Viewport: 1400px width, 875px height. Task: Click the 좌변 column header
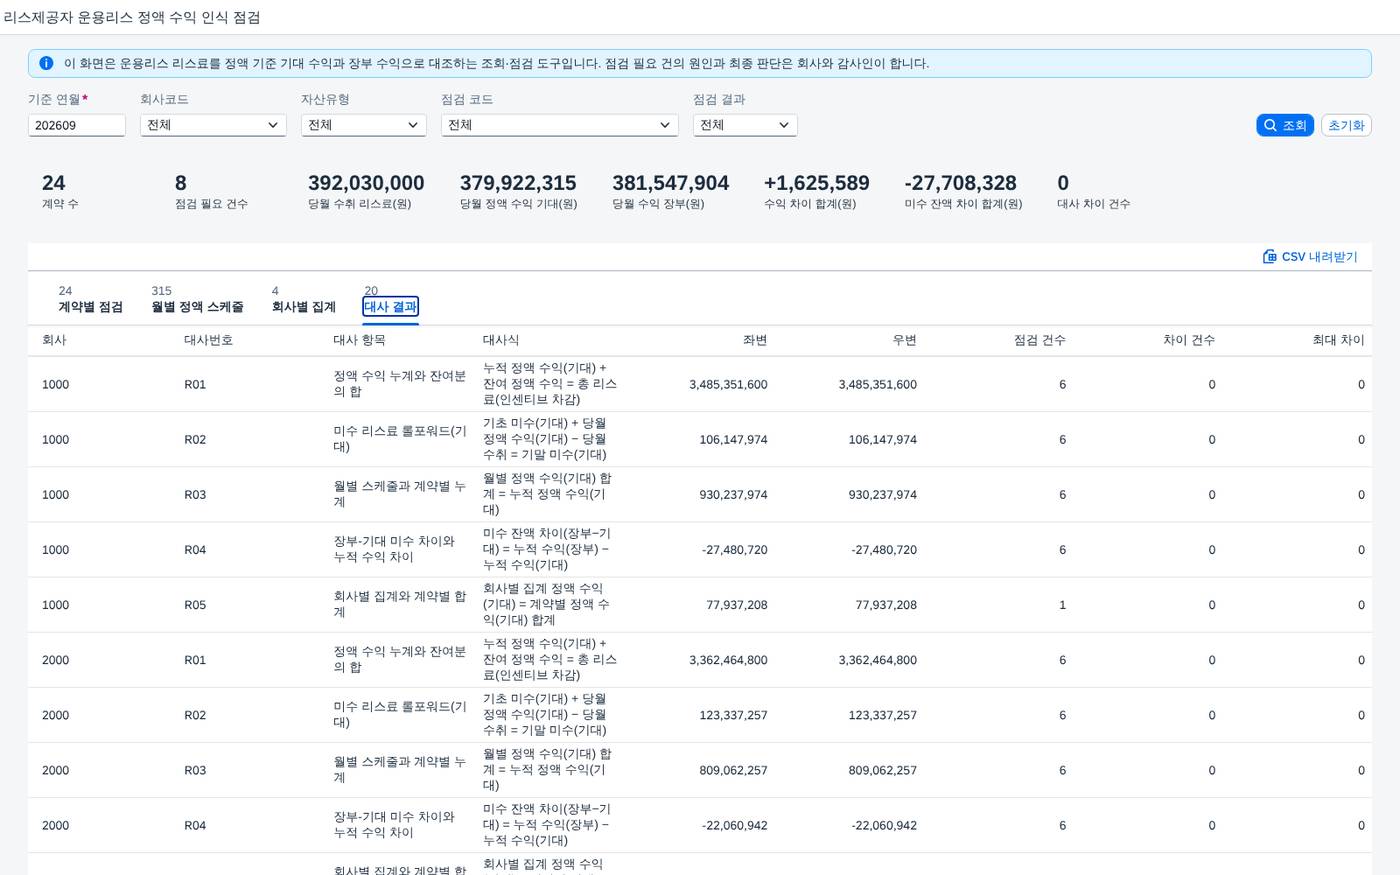tap(755, 340)
